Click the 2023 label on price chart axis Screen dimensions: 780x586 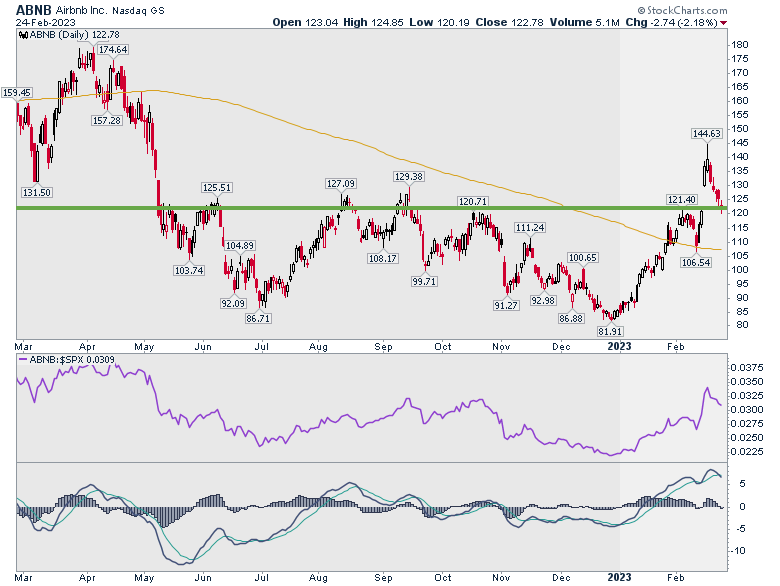pyautogui.click(x=620, y=346)
